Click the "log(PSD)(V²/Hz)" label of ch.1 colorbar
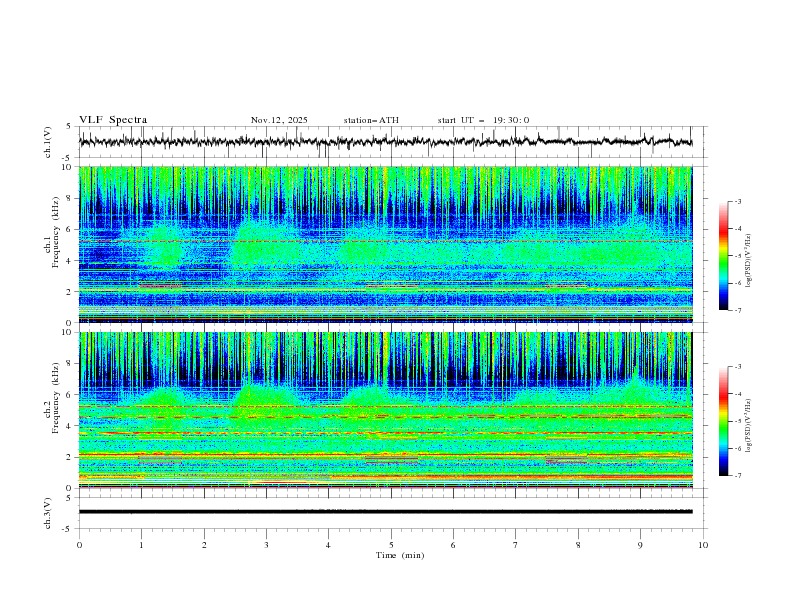Viewport: 792px width, 612px height. coord(750,261)
